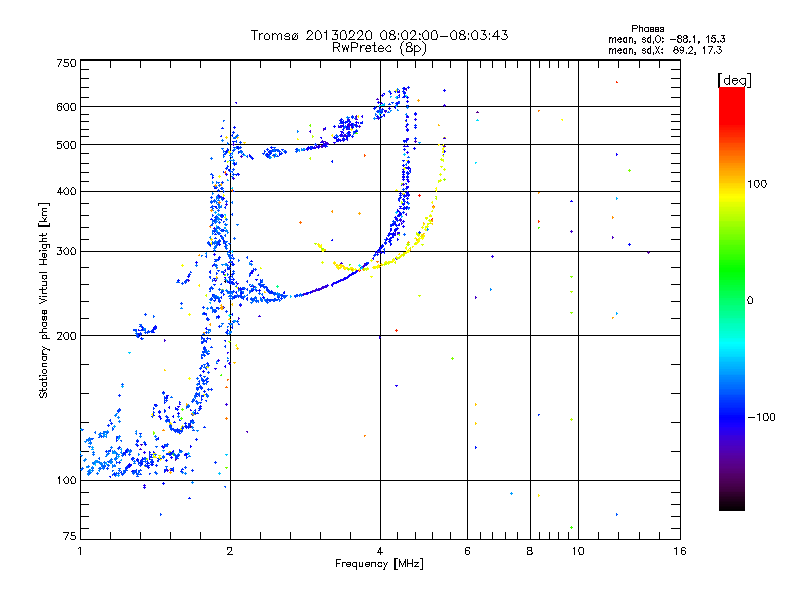Click the x-axis tick label '10'
The width and height of the screenshot is (800, 600).
[578, 551]
